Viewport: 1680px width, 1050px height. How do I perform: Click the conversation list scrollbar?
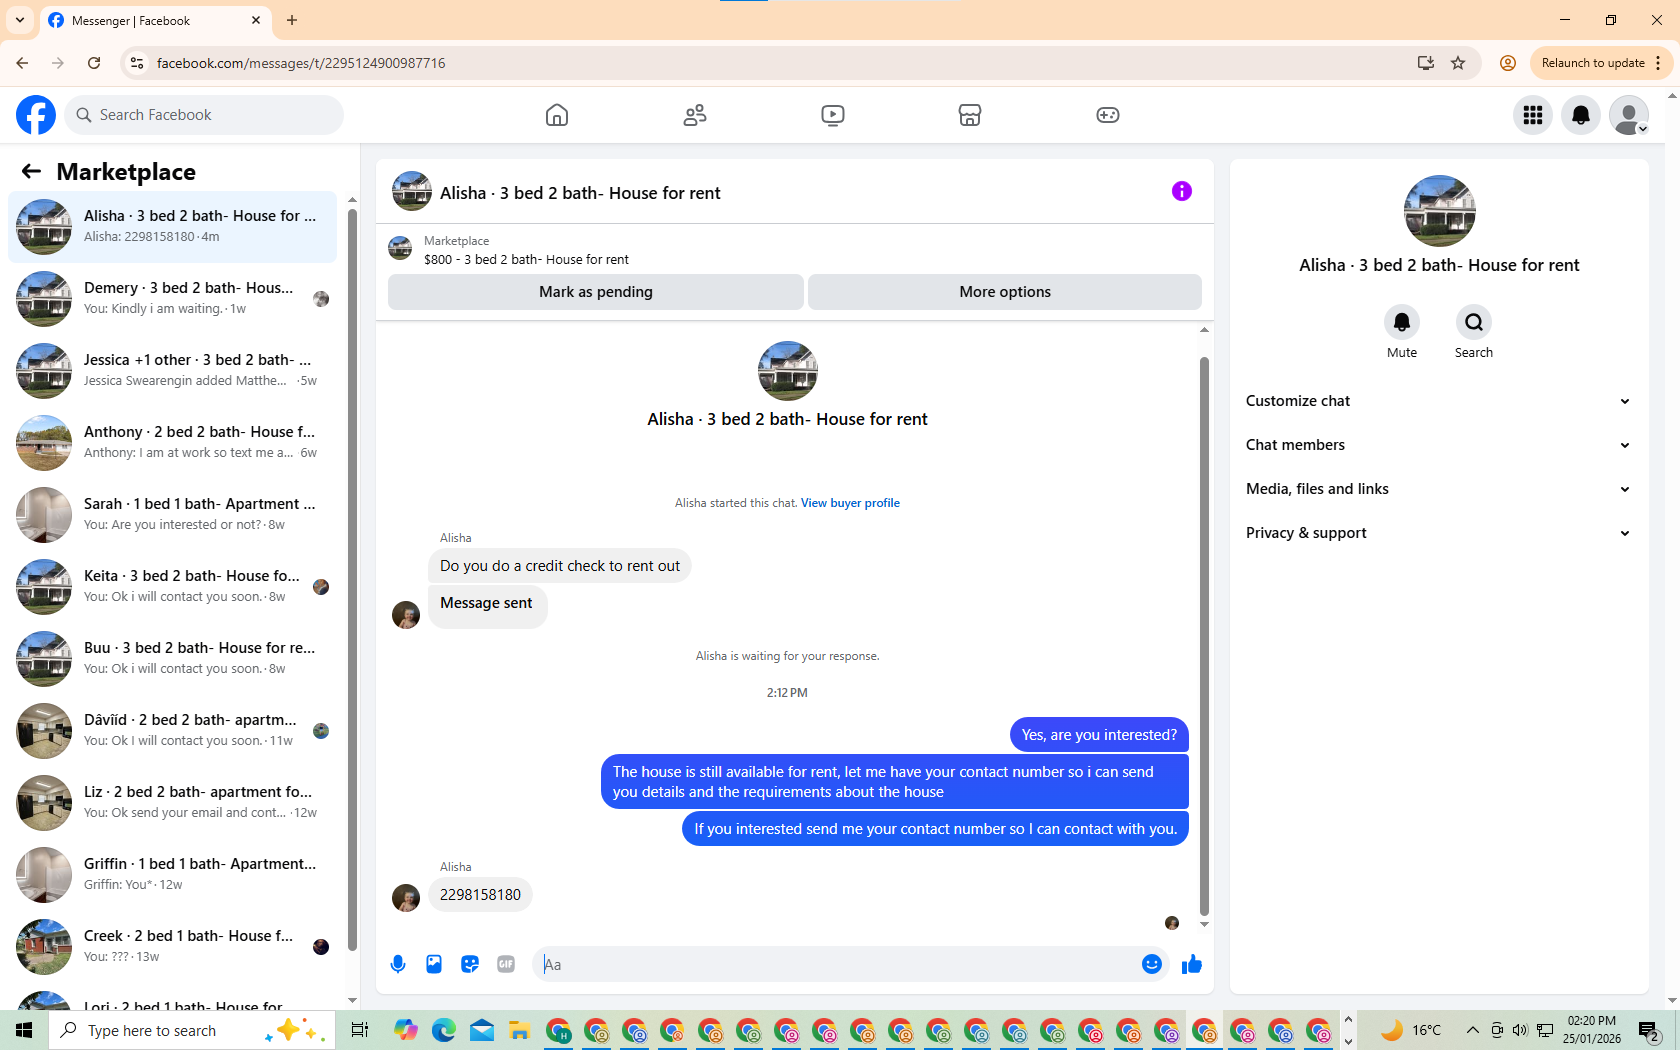pyautogui.click(x=352, y=580)
